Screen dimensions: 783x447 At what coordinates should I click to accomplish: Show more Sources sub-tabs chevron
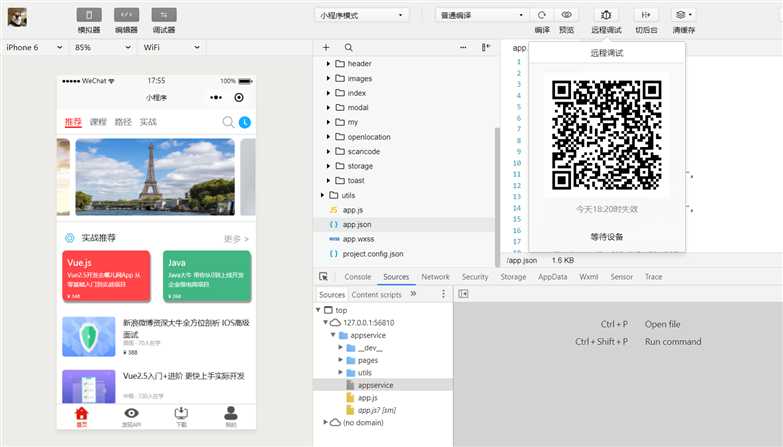point(413,294)
